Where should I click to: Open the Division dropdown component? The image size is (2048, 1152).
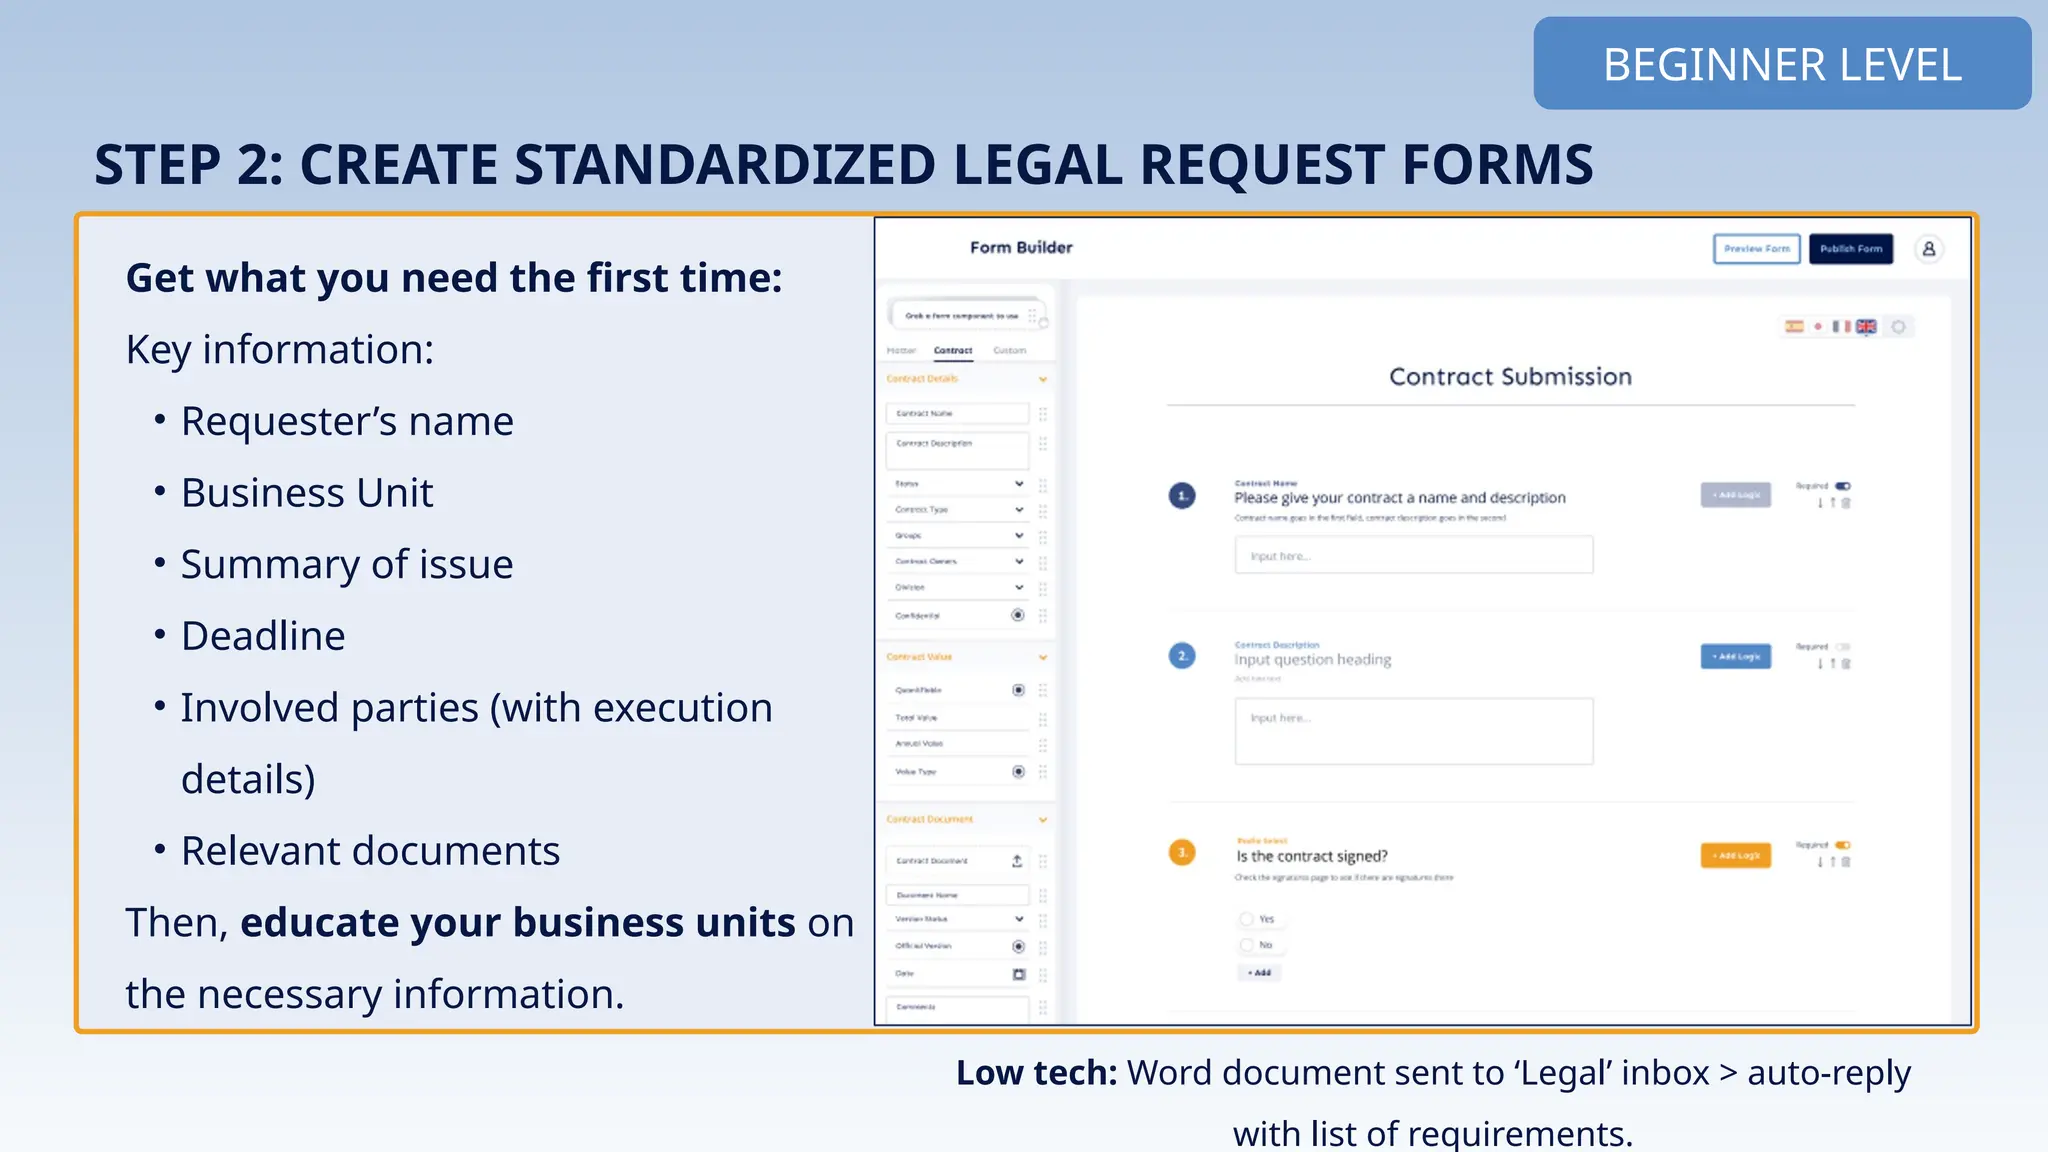pyautogui.click(x=958, y=588)
